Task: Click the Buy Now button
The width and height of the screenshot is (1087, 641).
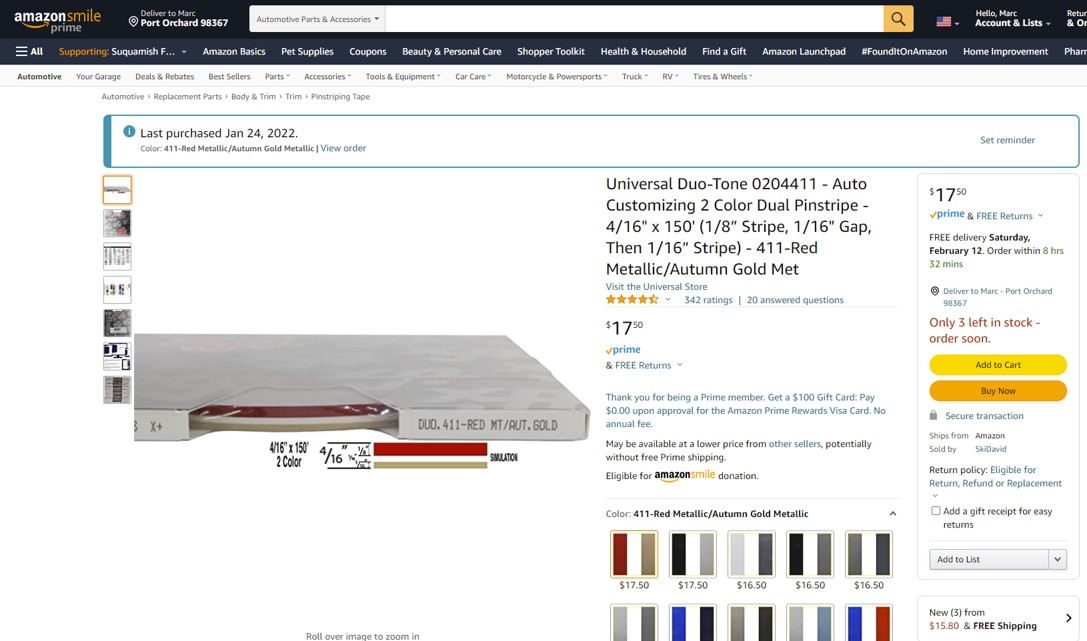Action: 998,391
